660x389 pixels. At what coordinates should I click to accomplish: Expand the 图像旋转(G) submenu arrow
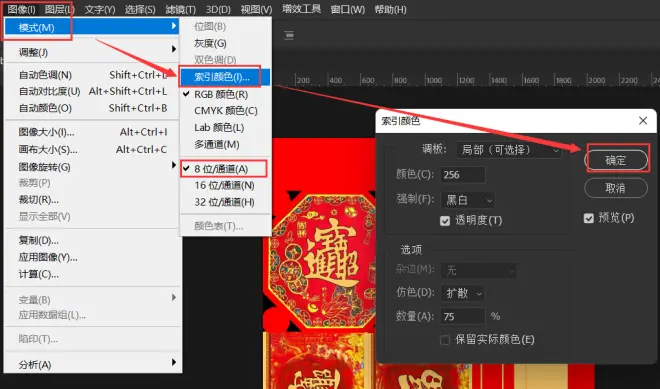[174, 165]
